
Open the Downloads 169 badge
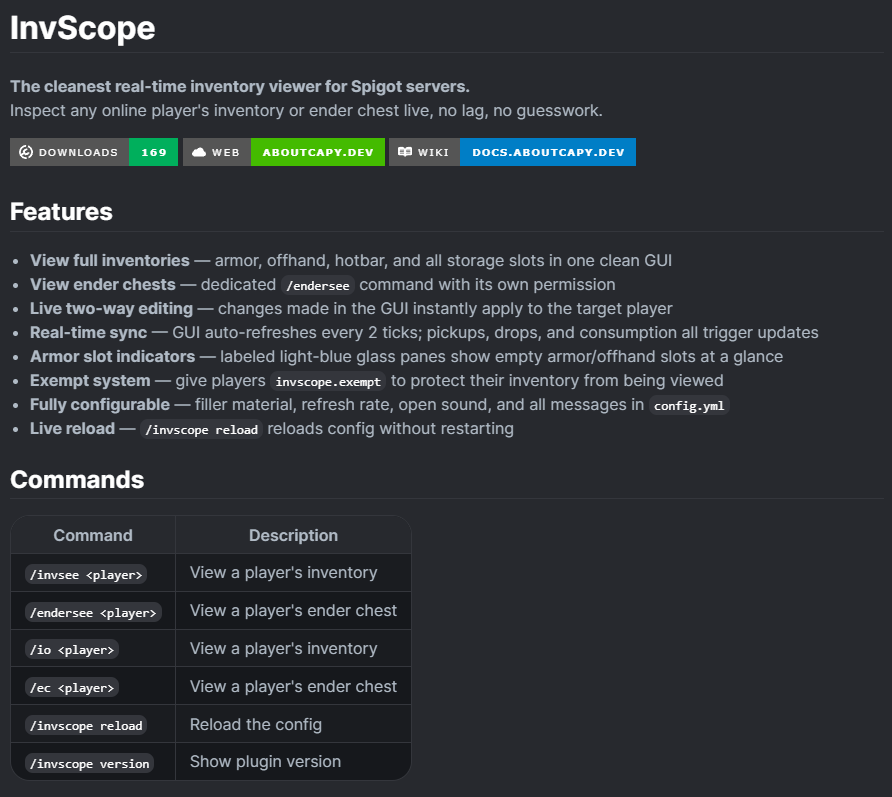[94, 152]
